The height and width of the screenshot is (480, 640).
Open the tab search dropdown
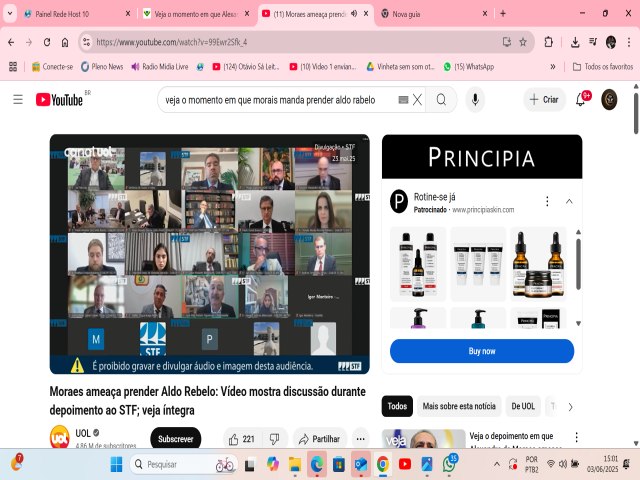pos(10,13)
